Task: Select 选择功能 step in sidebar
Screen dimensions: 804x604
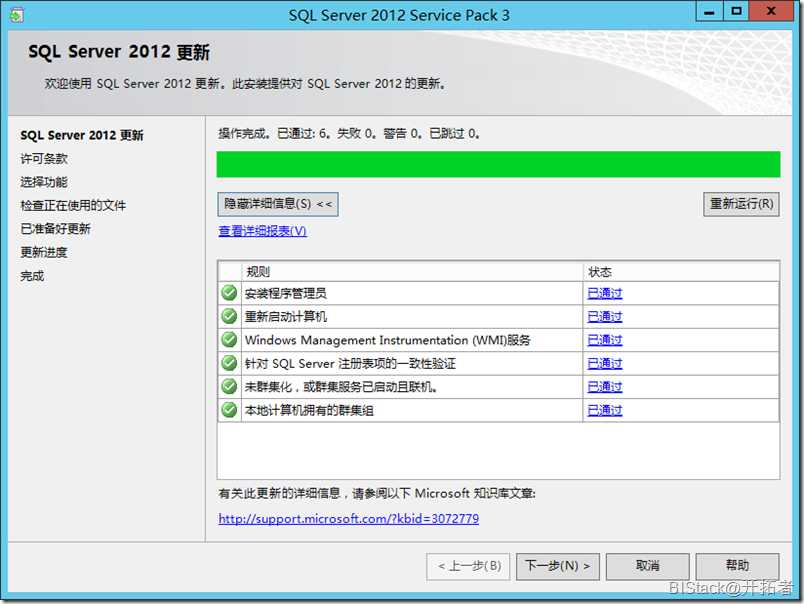Action: (44, 182)
